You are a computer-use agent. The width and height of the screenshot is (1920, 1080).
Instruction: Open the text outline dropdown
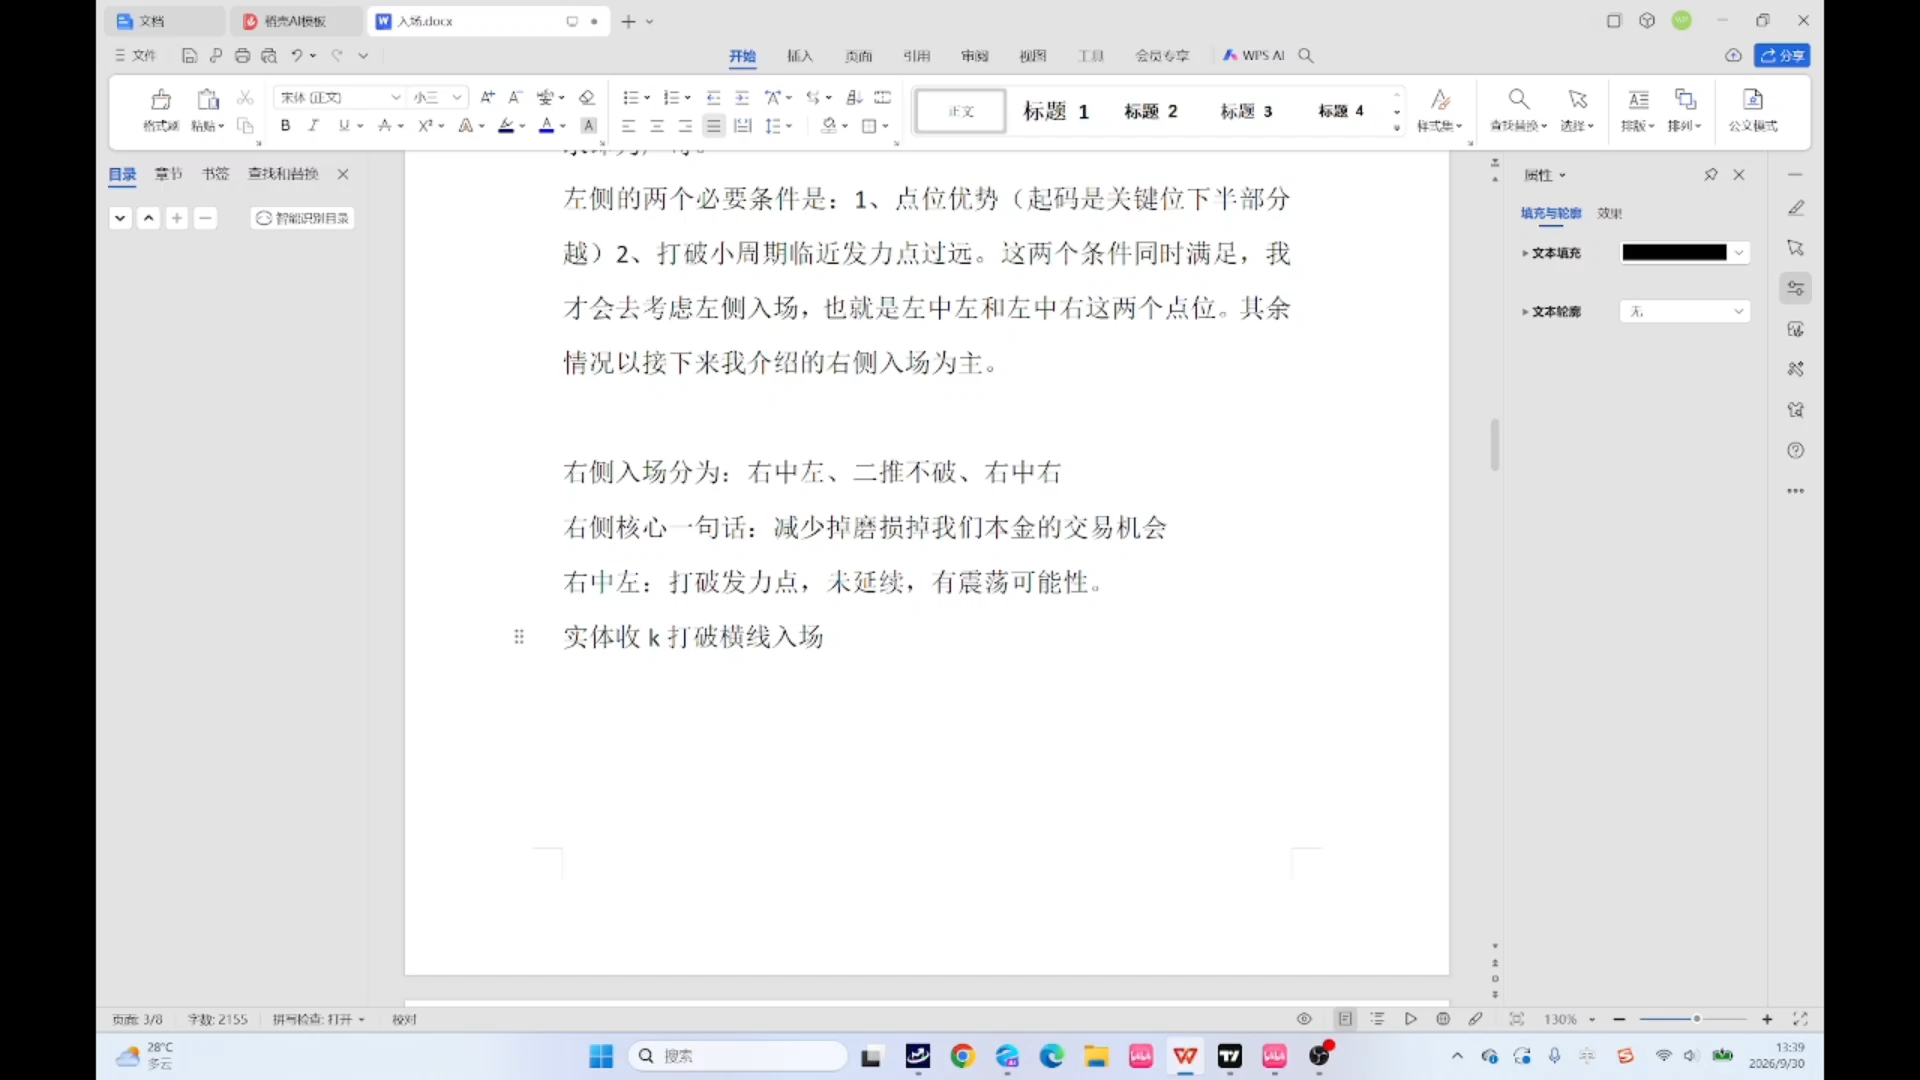(1685, 312)
